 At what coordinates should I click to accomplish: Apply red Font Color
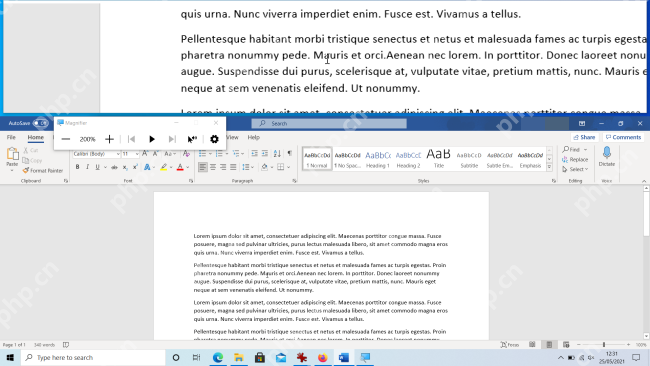point(180,167)
